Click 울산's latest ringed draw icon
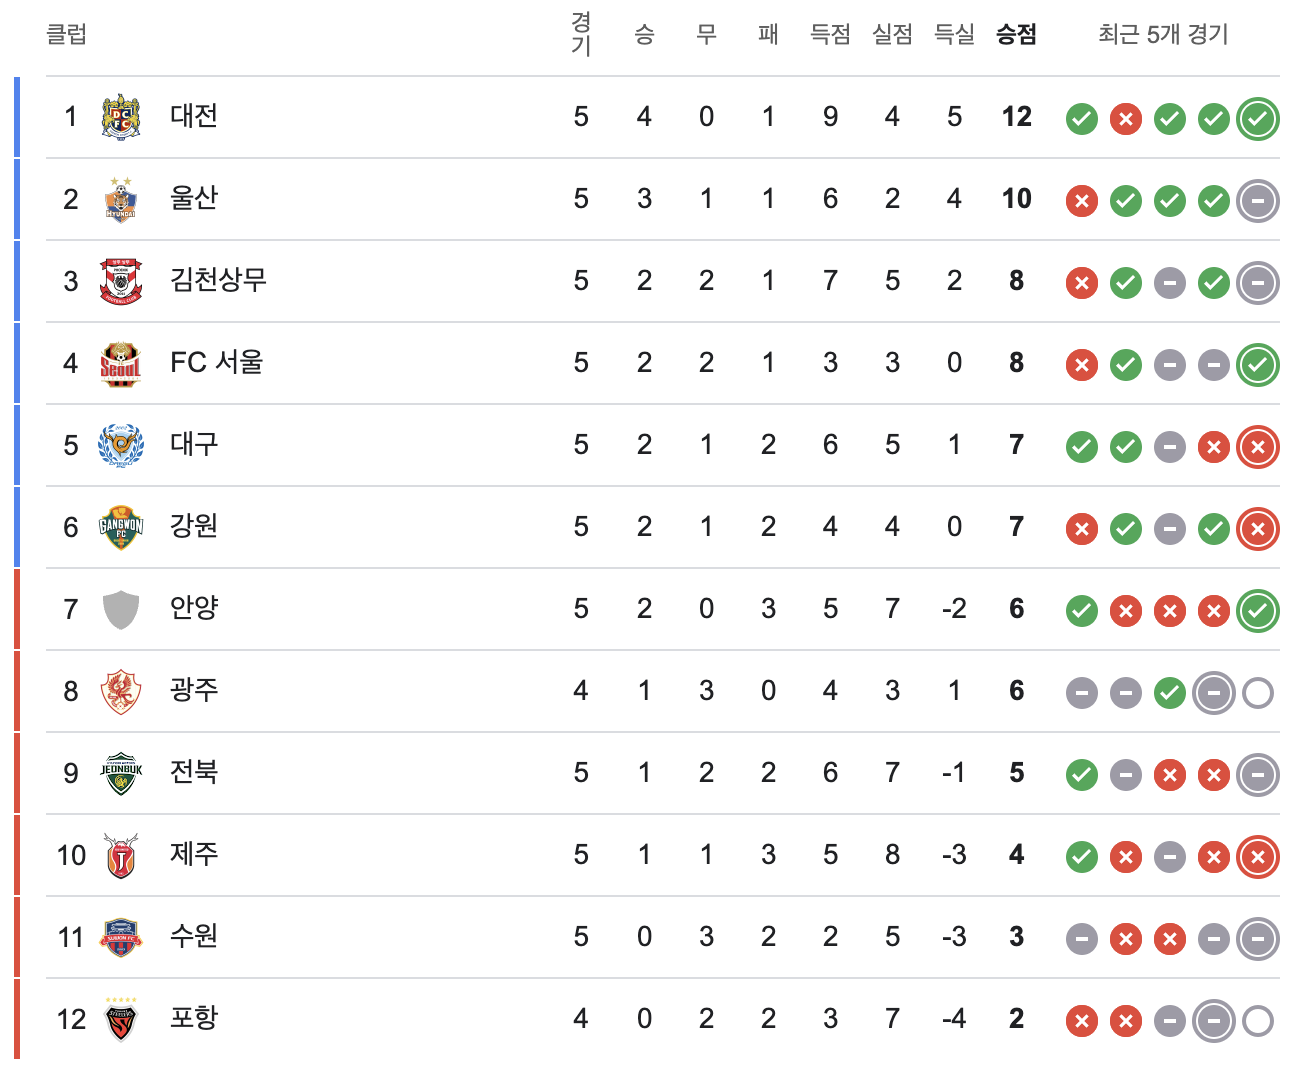1312x1084 pixels. coord(1258,201)
